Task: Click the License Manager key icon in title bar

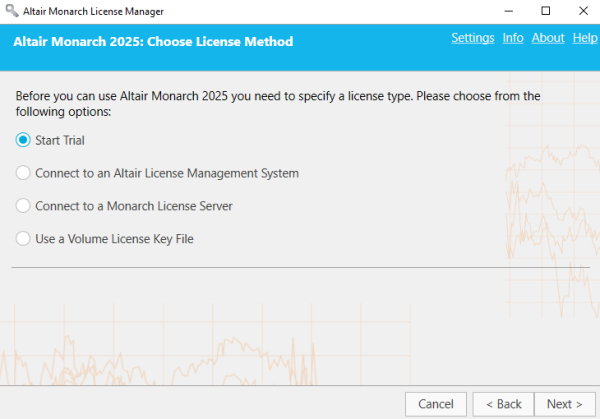Action: click(12, 11)
